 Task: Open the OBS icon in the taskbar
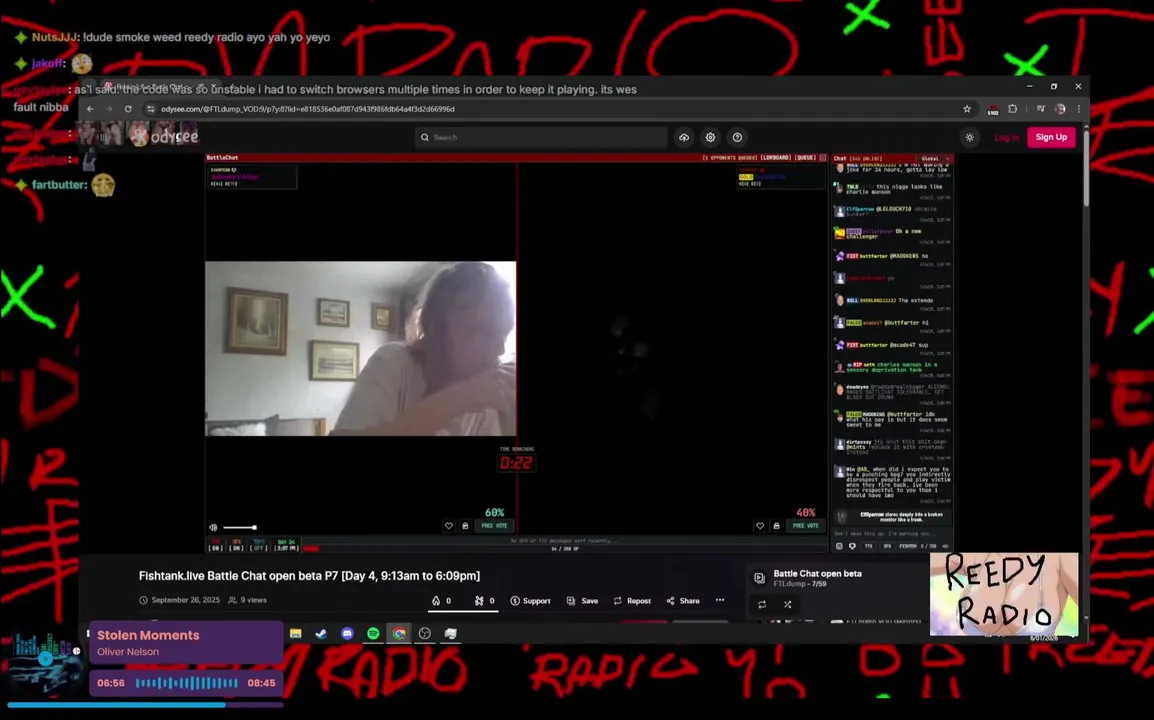(425, 634)
